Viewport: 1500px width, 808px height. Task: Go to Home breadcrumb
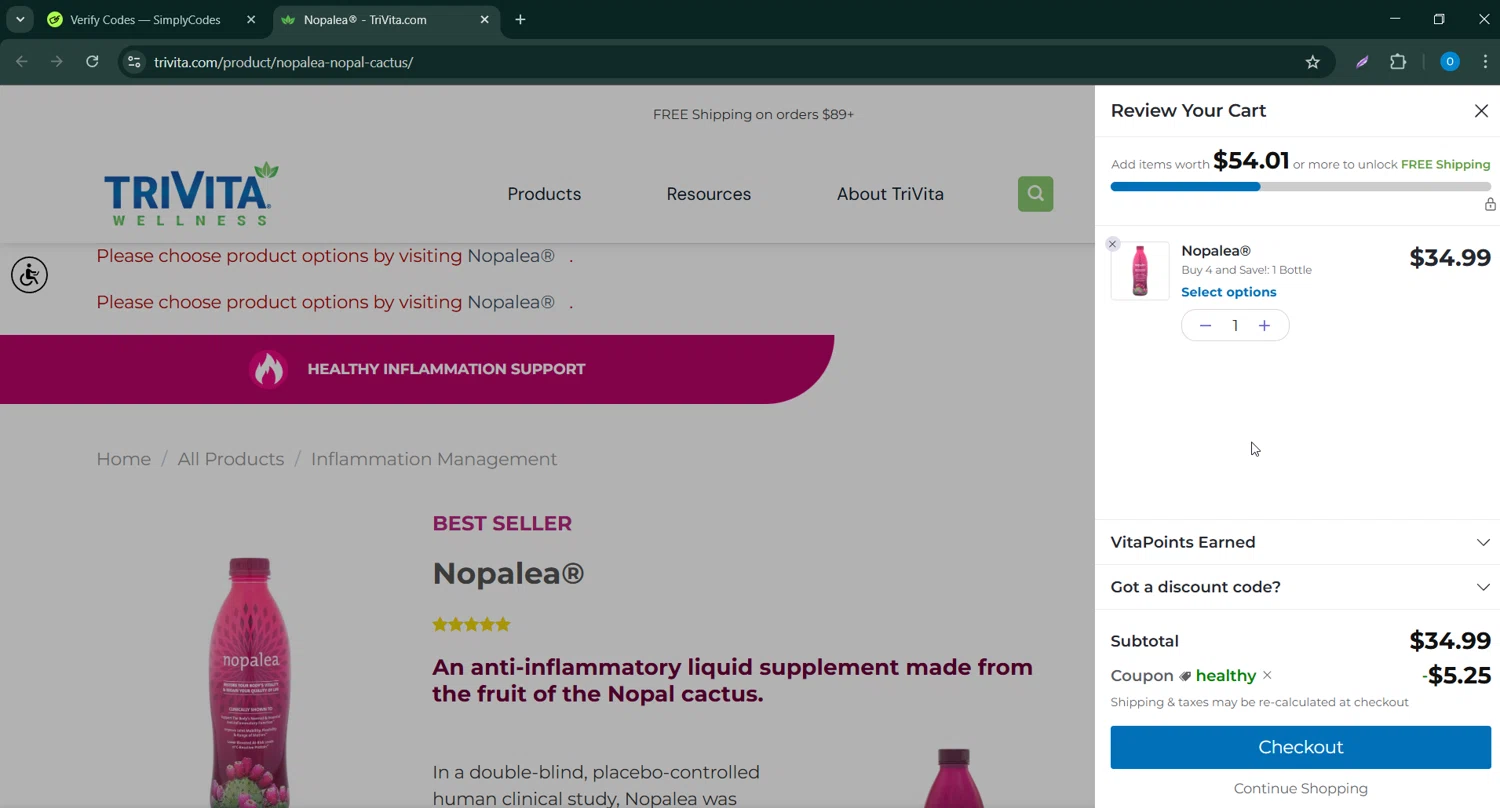[x=123, y=459]
